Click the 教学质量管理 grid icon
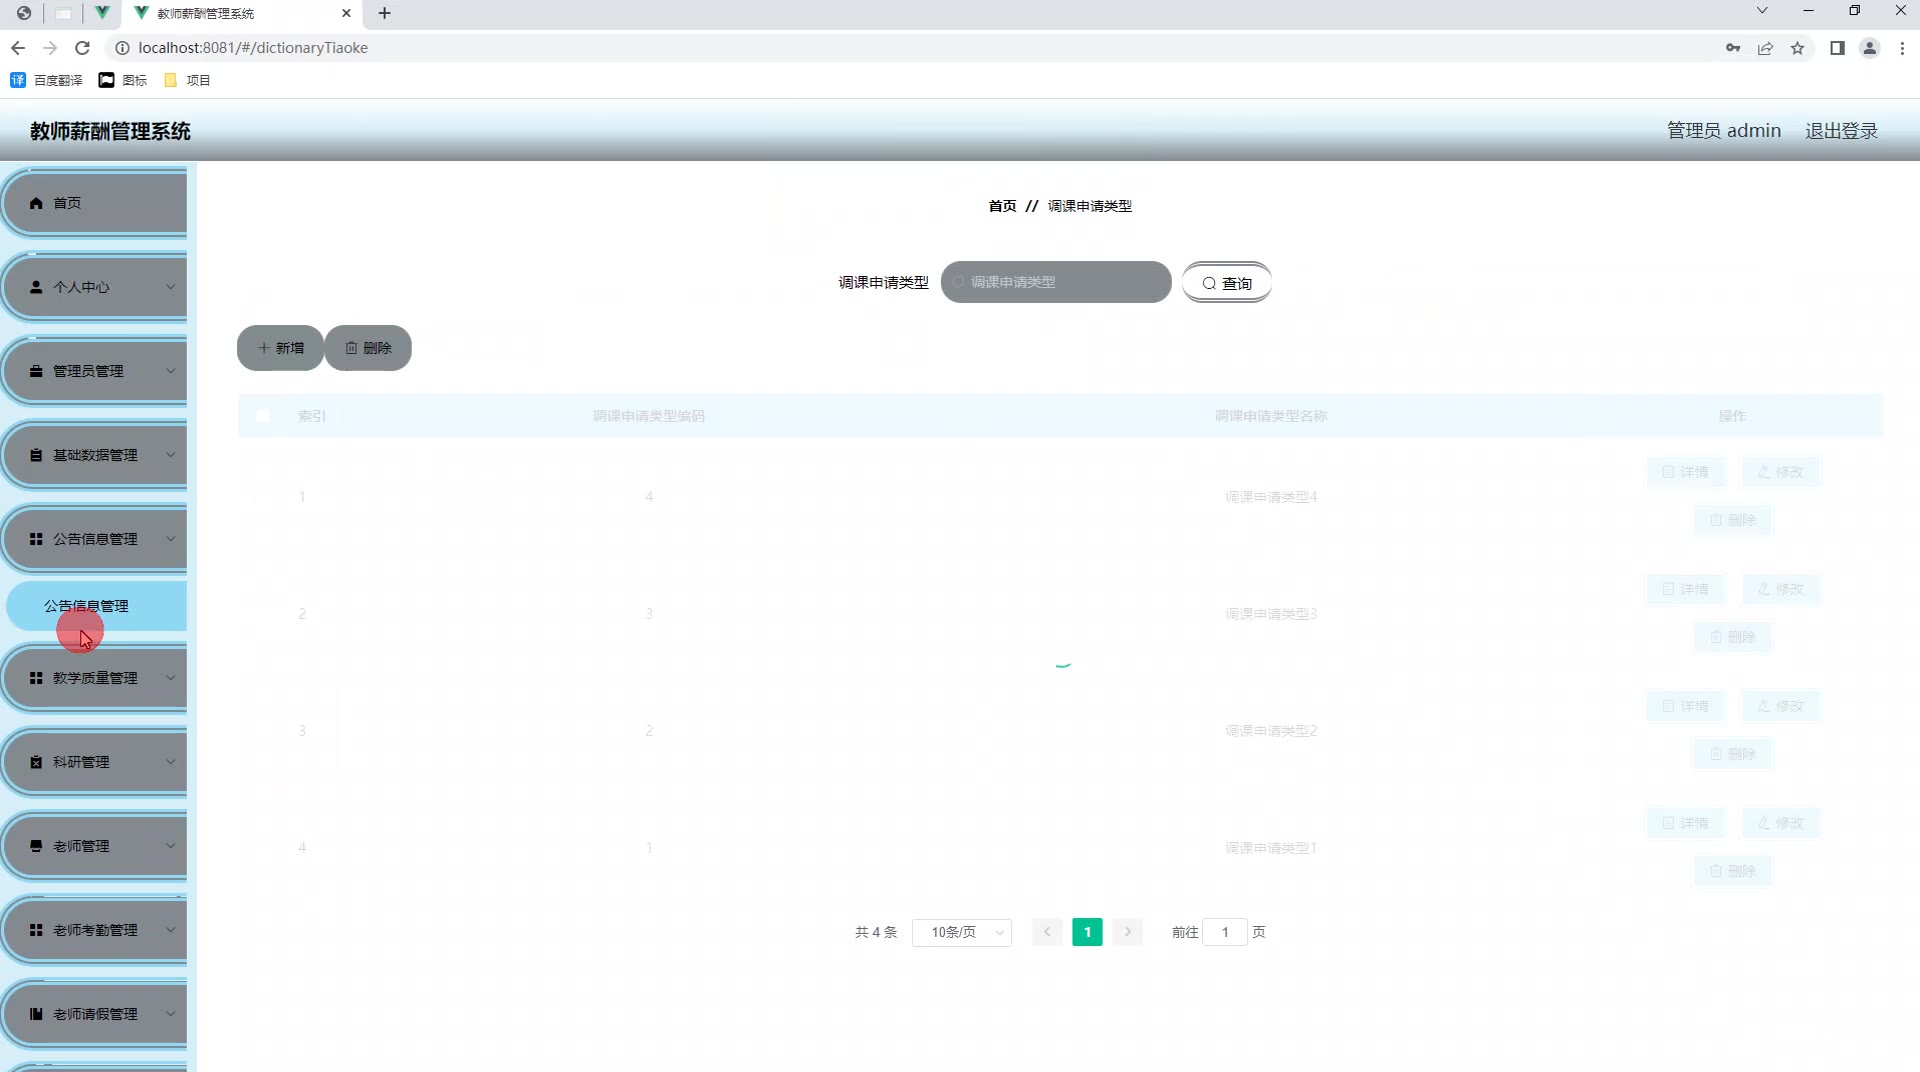This screenshot has width=1920, height=1072. [36, 678]
